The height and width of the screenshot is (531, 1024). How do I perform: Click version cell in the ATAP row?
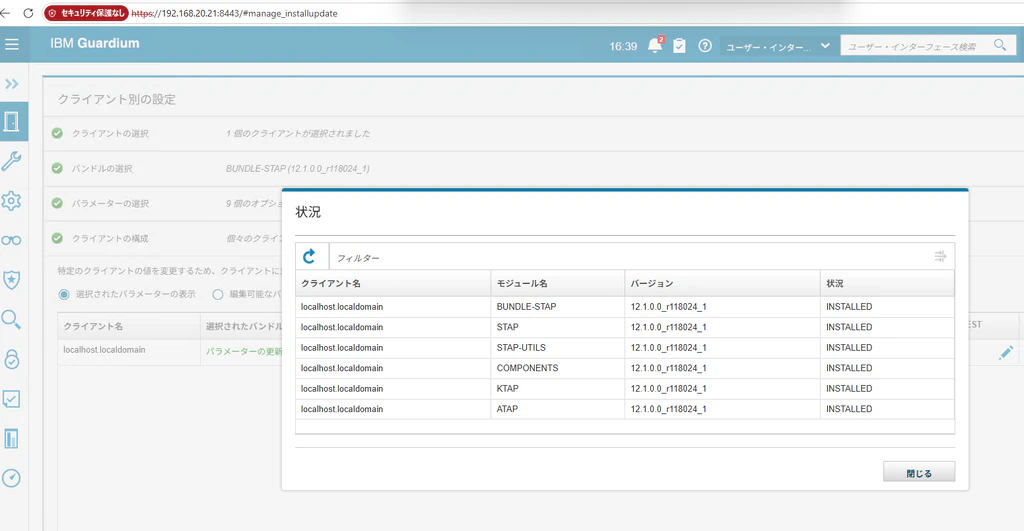[x=722, y=409]
